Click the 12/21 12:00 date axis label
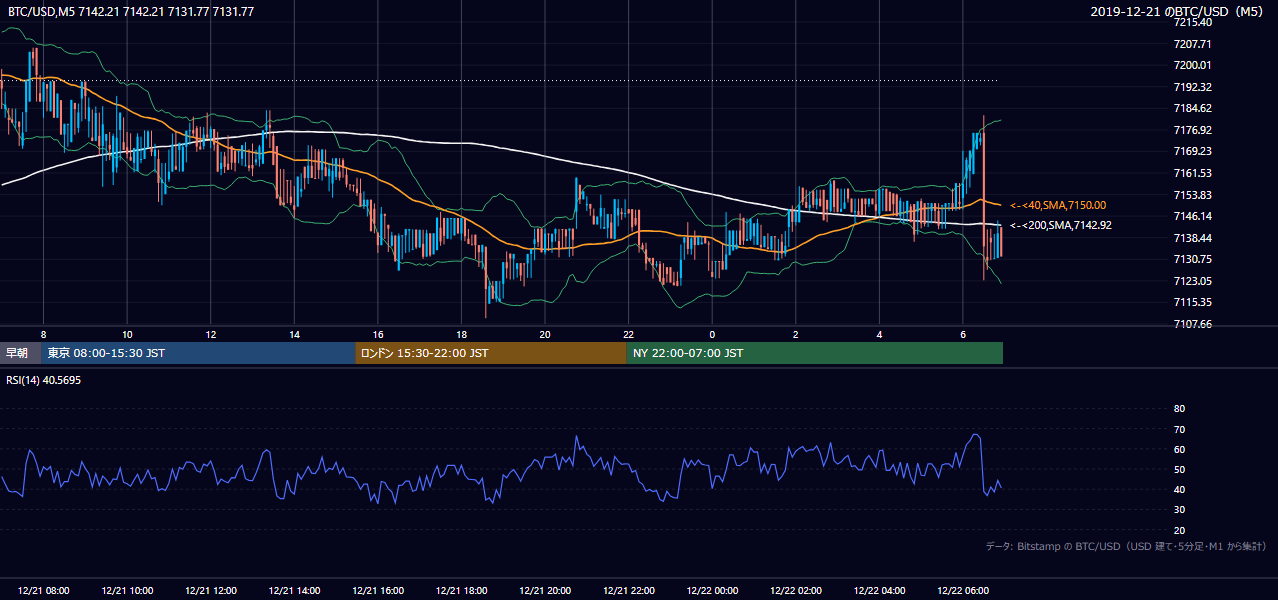This screenshot has height=600, width=1278. pos(211,591)
